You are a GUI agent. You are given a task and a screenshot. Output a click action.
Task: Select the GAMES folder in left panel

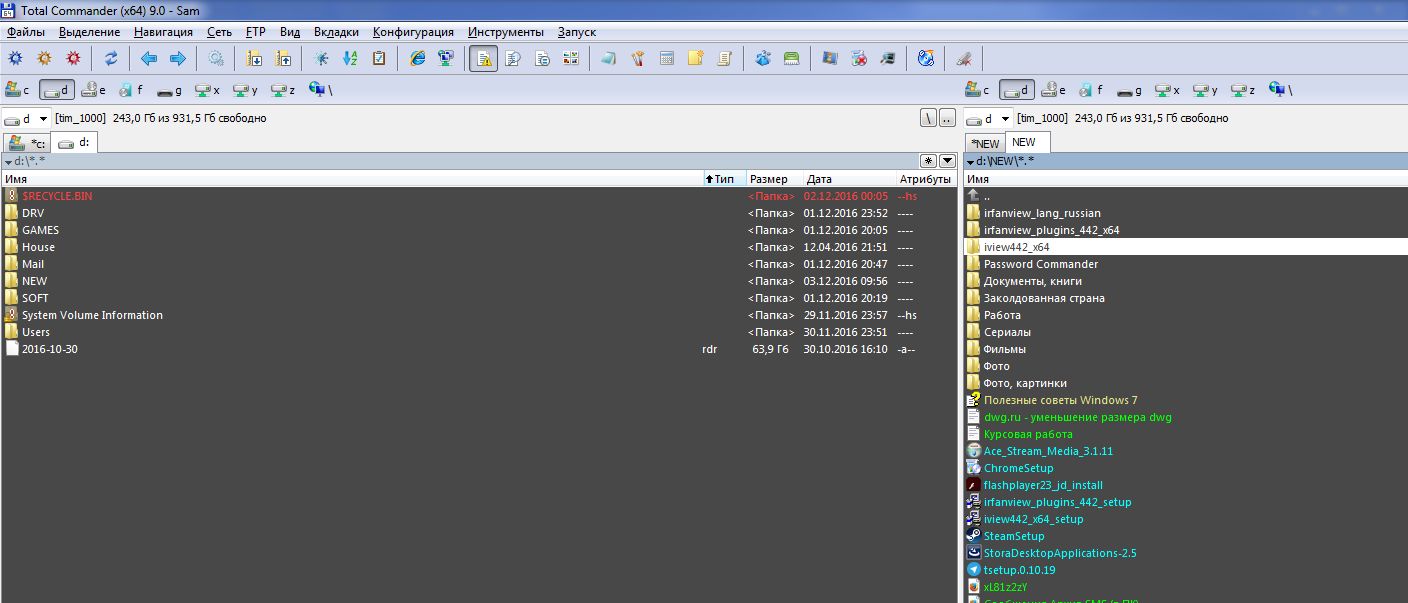(479, 230)
